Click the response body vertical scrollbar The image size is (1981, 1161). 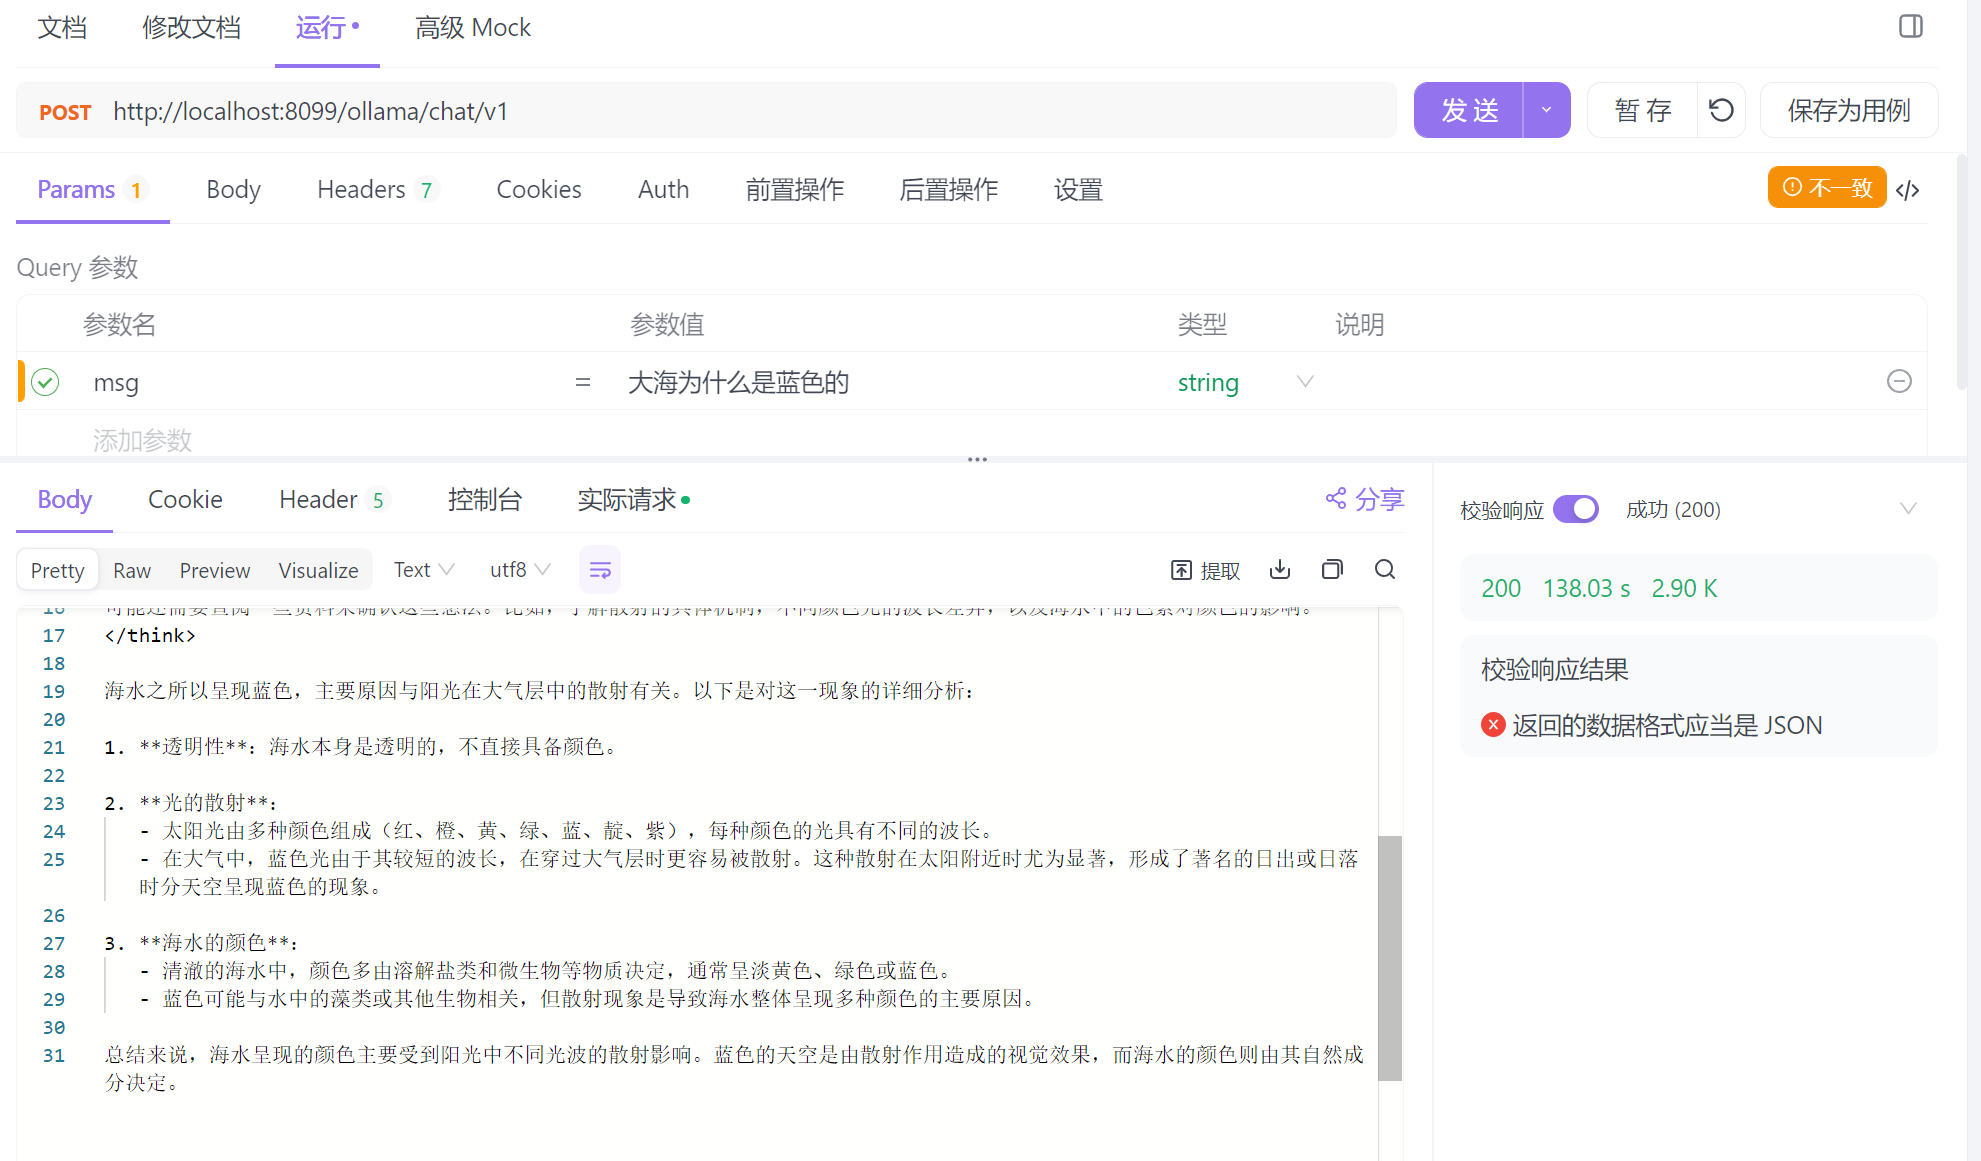click(x=1389, y=957)
